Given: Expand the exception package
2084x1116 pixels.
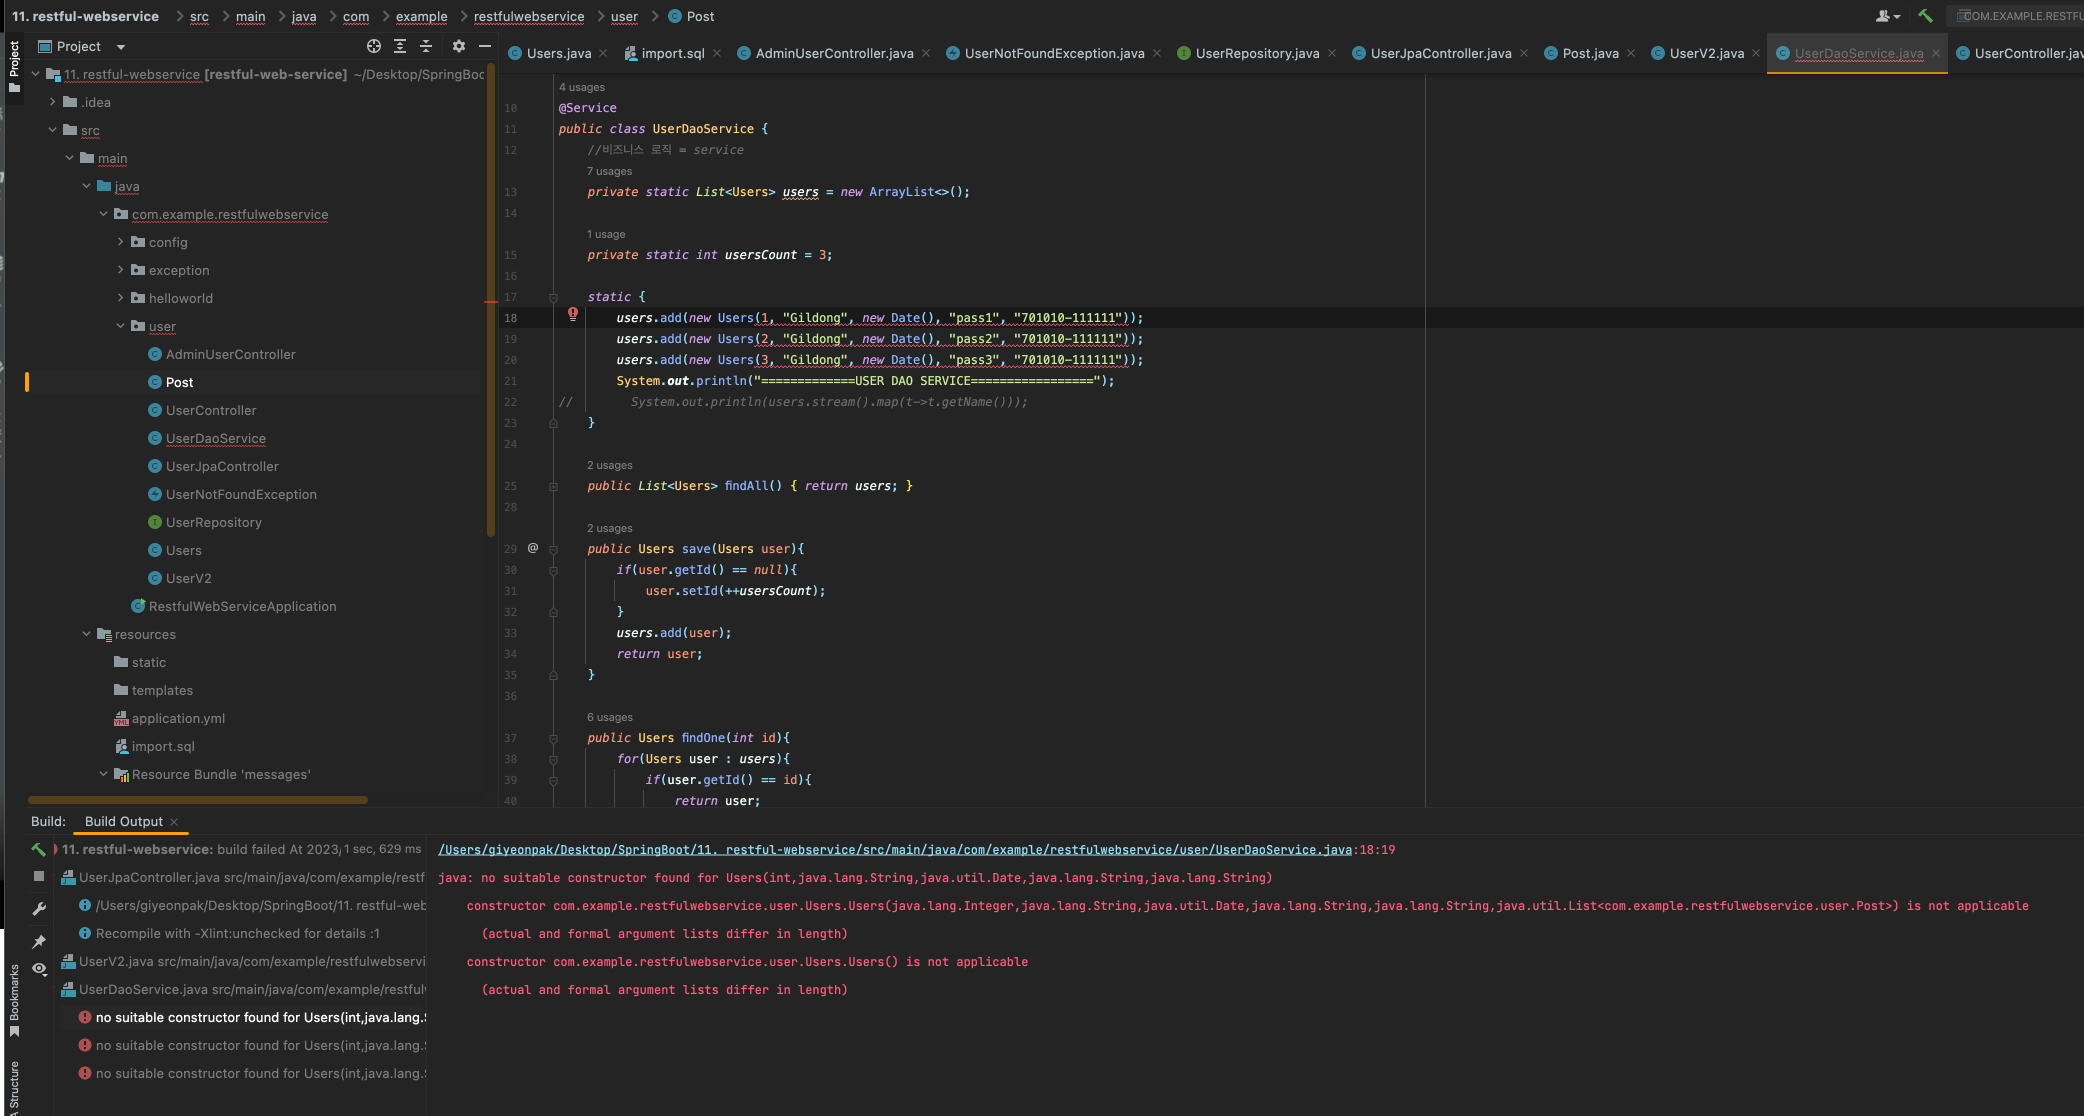Looking at the screenshot, I should pos(120,270).
